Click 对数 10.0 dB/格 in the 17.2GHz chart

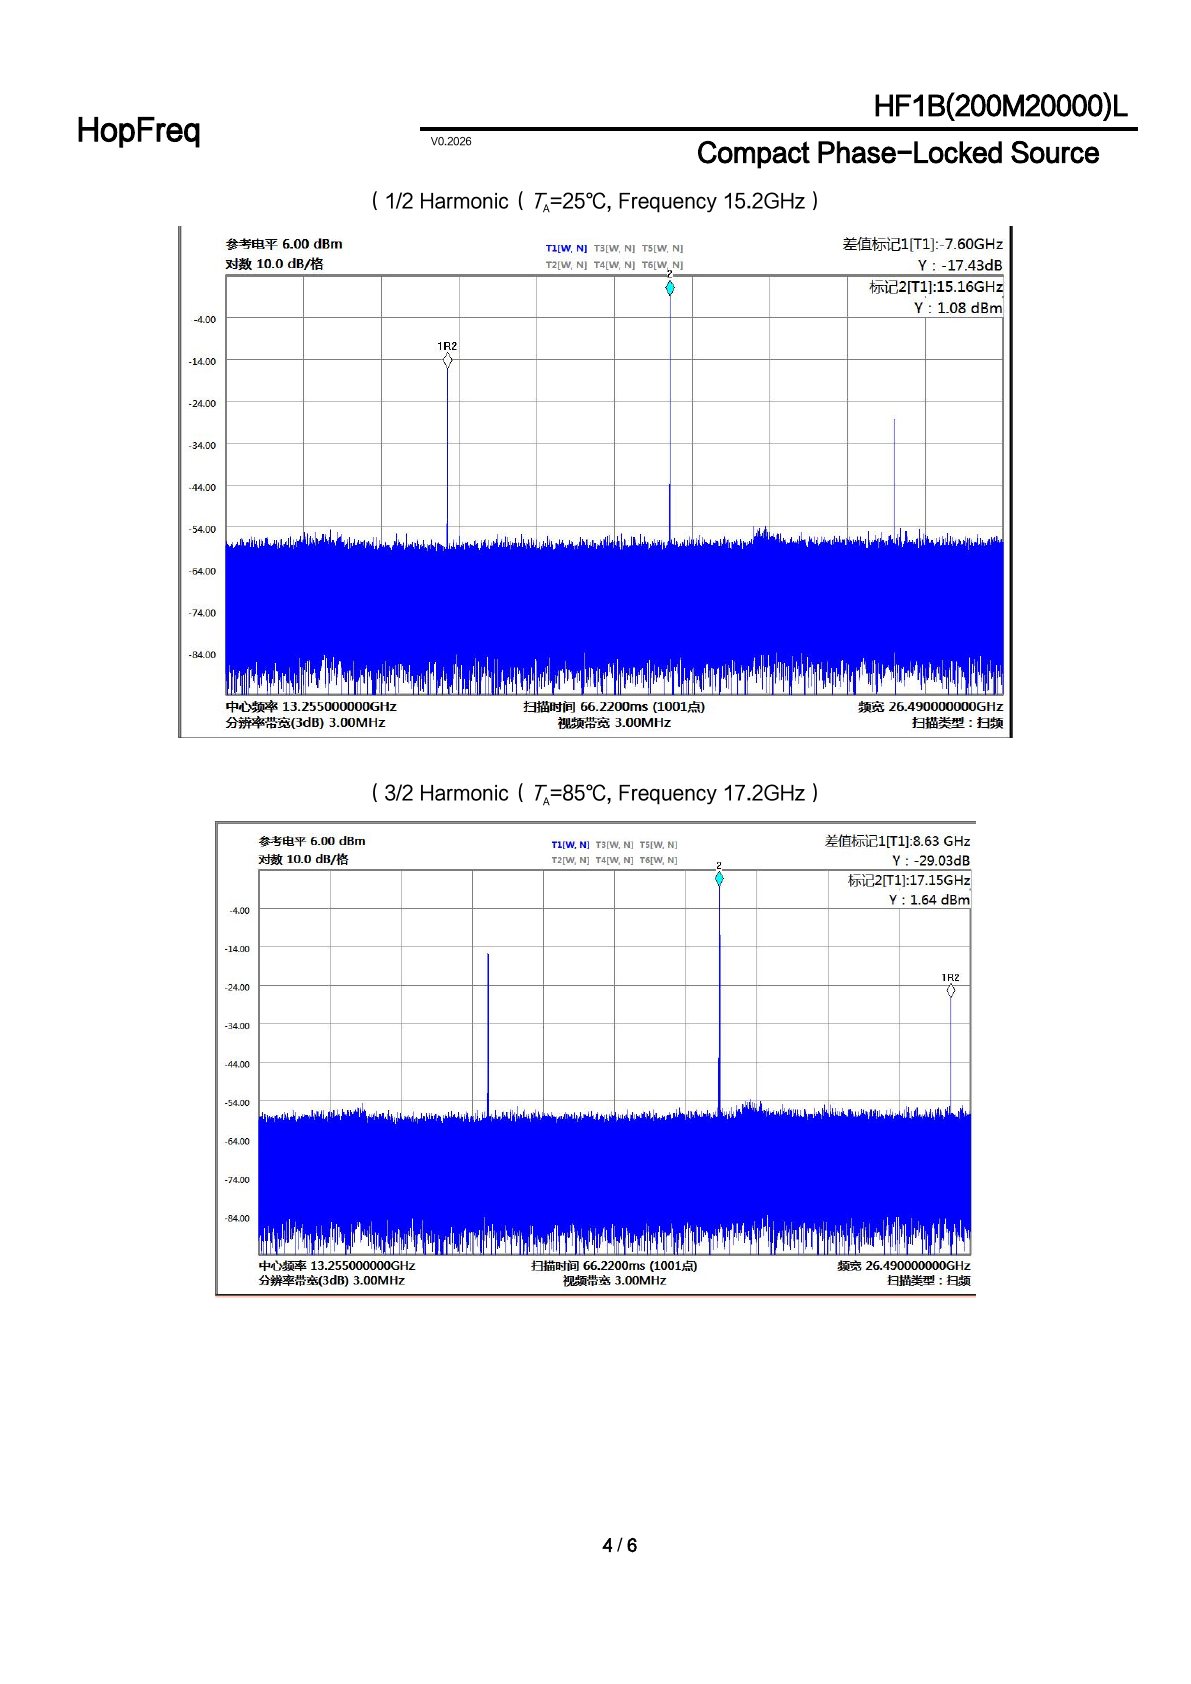pos(304,859)
